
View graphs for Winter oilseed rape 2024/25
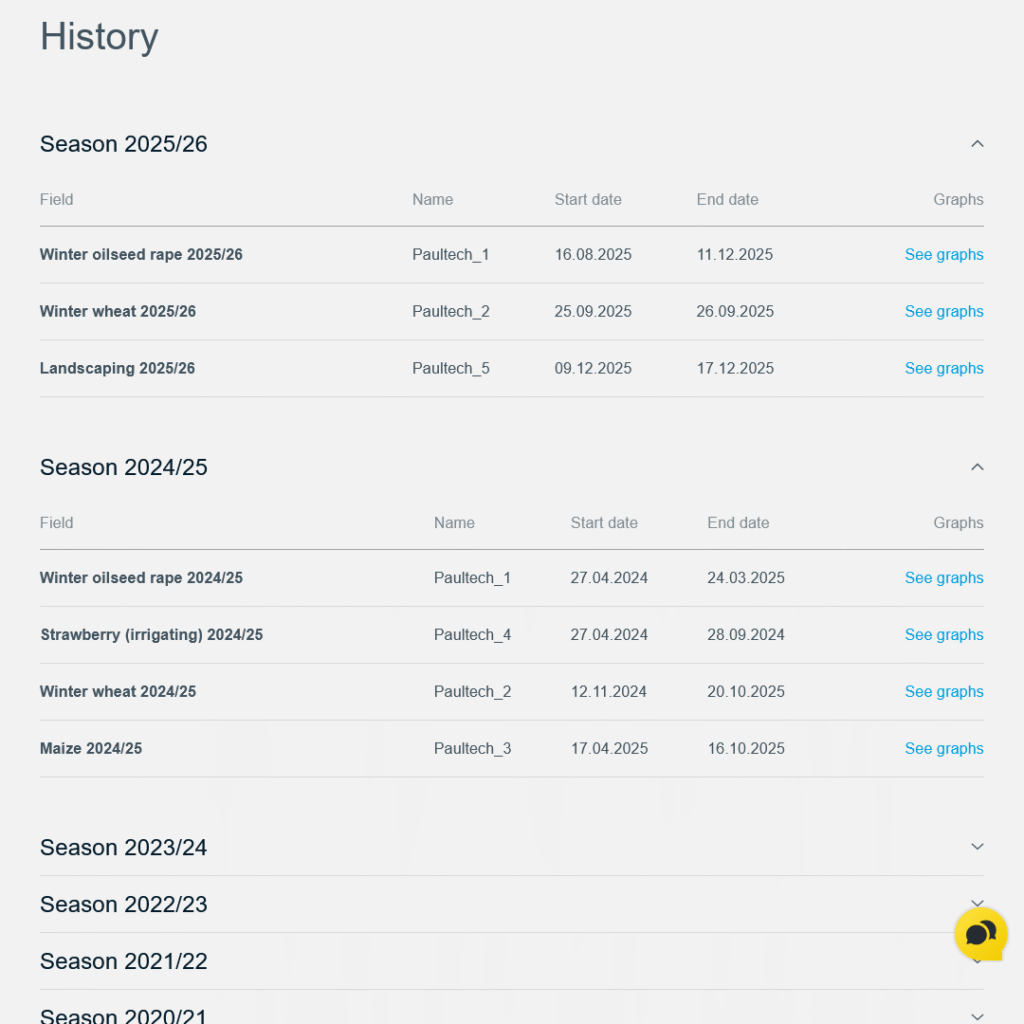tap(943, 578)
